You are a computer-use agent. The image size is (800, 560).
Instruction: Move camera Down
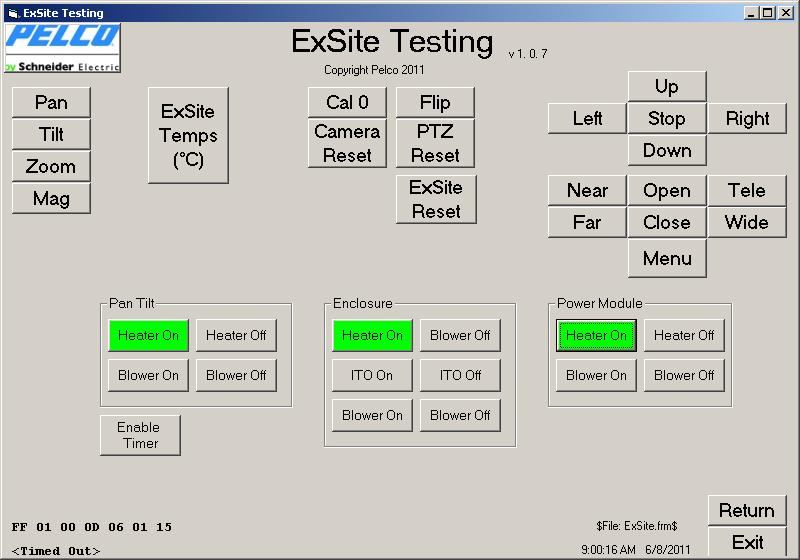[667, 150]
